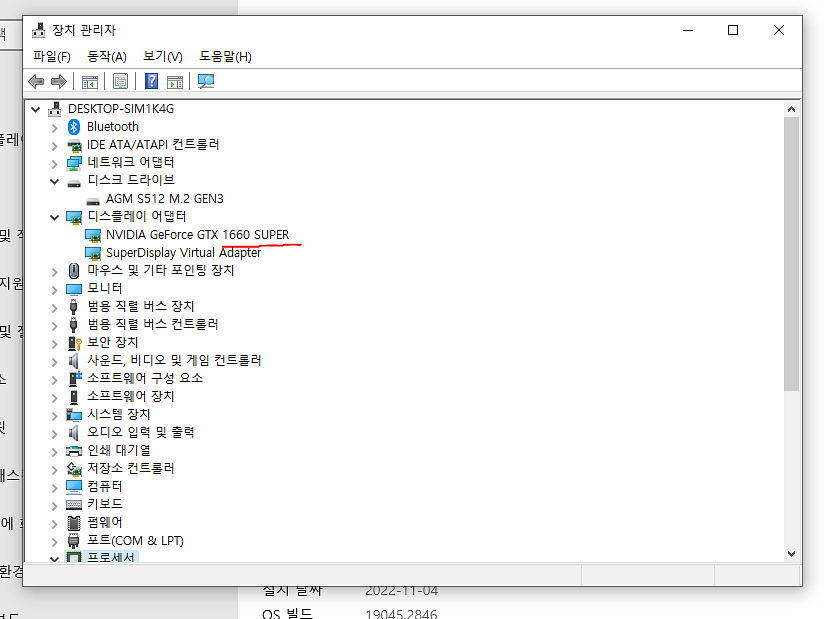The image size is (829, 619).
Task: Close the 장치 관리자 window
Action: tap(778, 30)
